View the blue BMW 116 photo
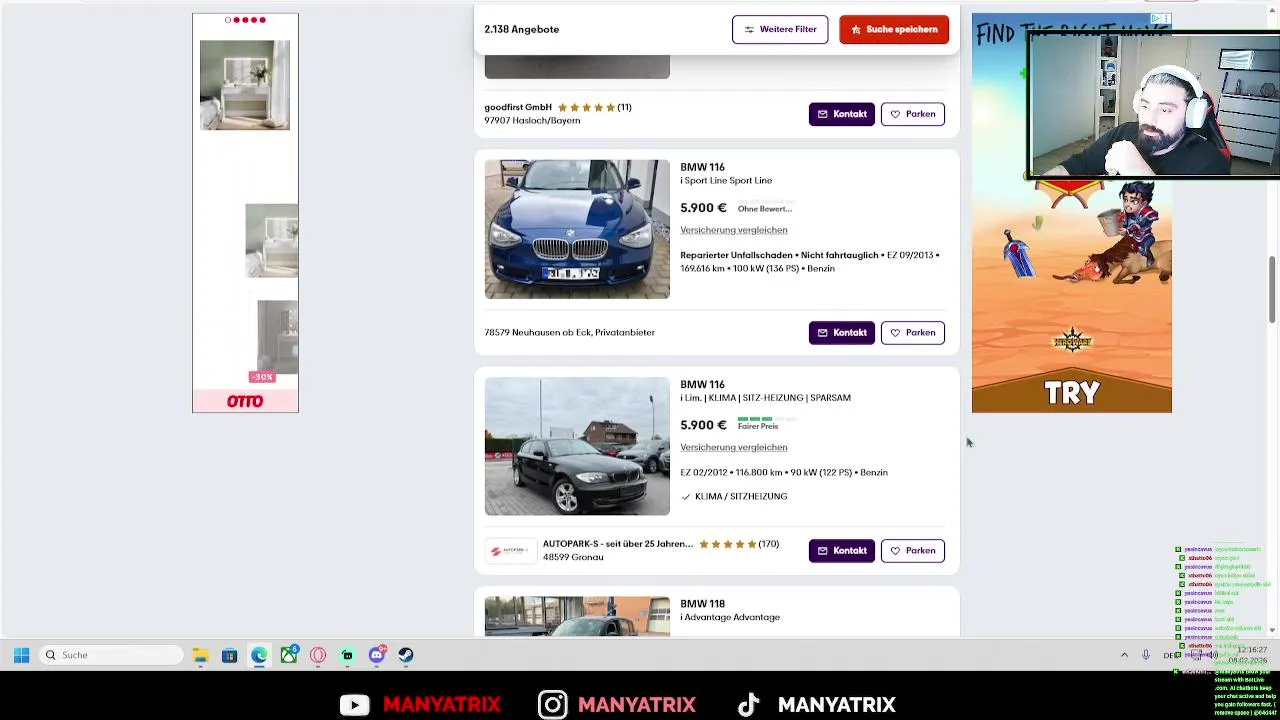This screenshot has width=1280, height=720. pyautogui.click(x=577, y=229)
